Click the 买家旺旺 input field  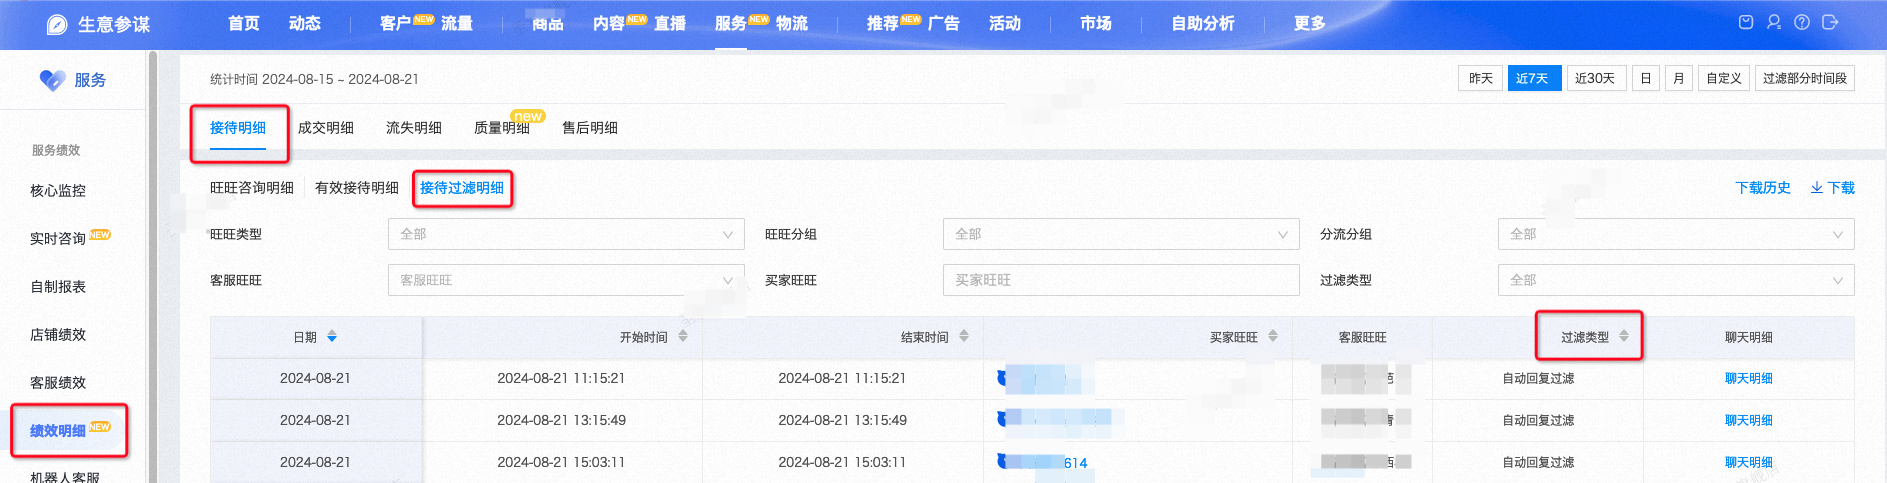pos(1121,280)
